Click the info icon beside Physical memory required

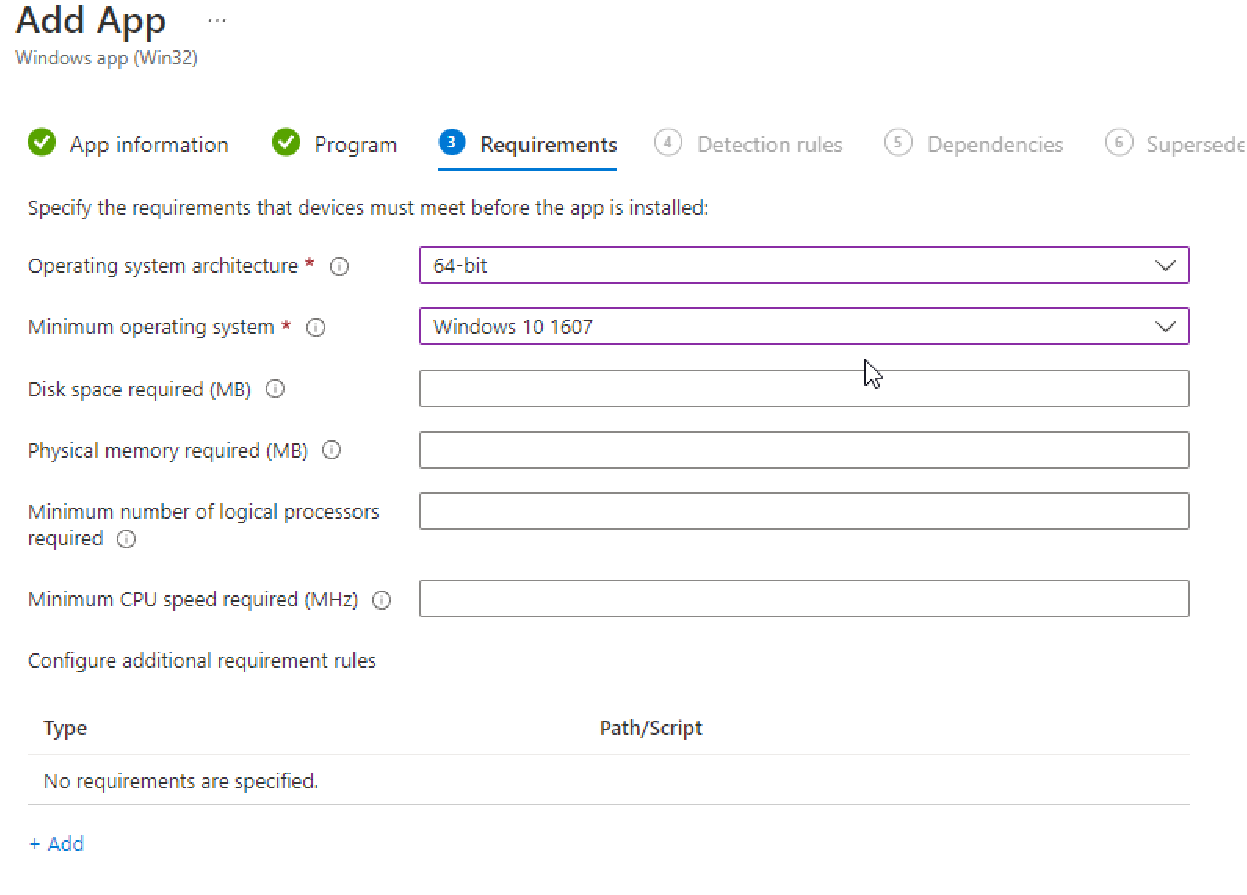331,450
